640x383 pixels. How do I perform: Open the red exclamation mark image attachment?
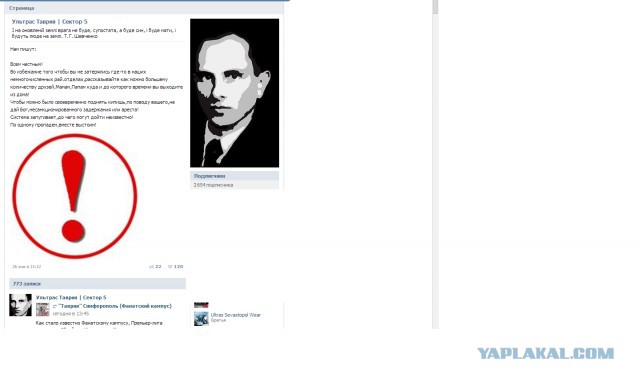[75, 197]
